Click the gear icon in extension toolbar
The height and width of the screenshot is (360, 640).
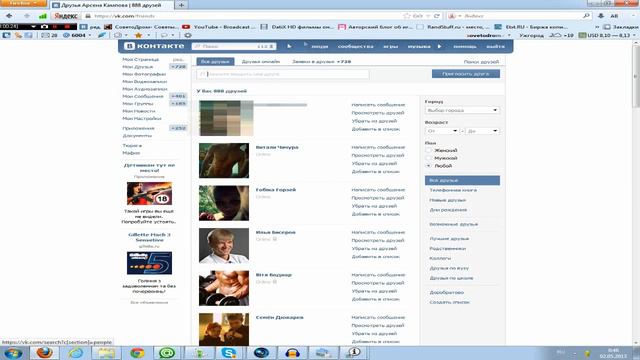point(188,36)
